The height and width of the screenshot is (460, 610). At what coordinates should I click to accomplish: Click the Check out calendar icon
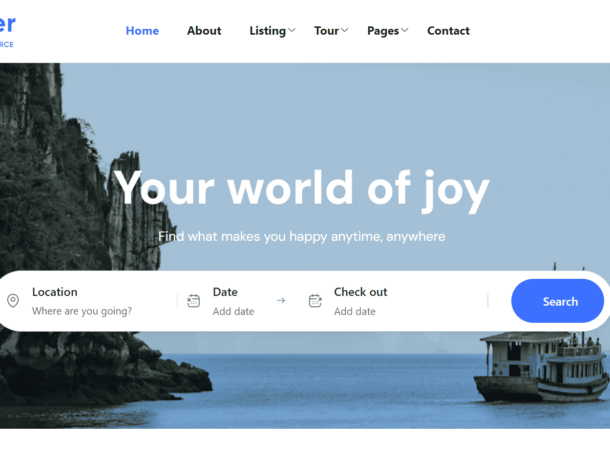click(x=315, y=300)
